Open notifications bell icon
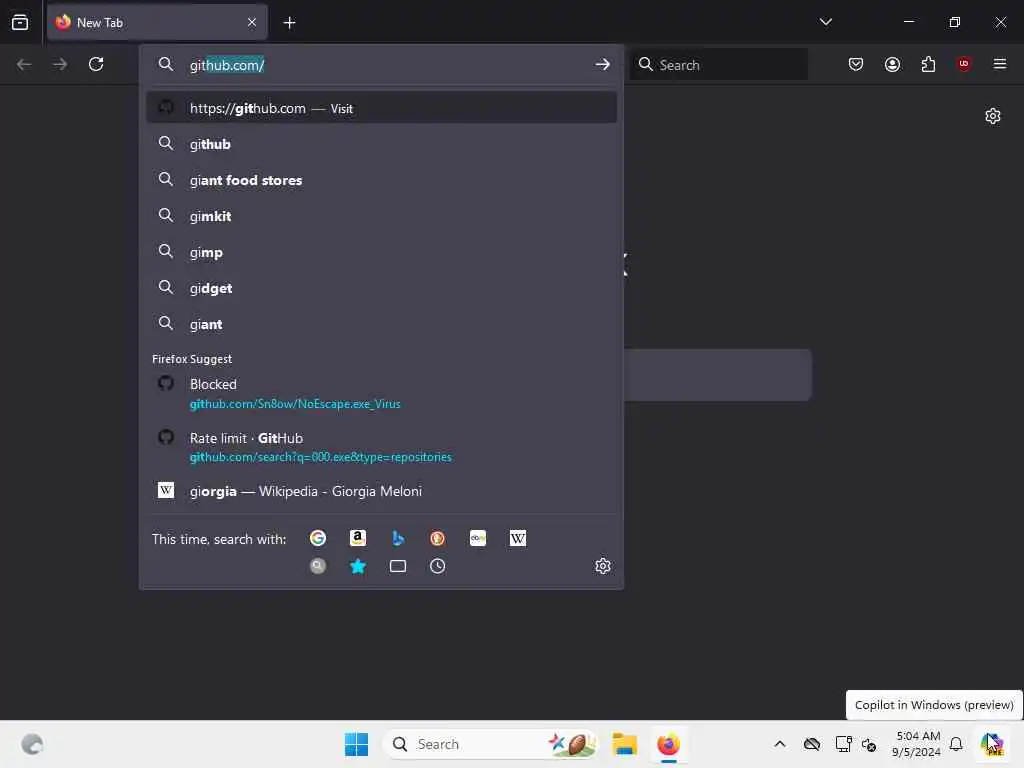The image size is (1024, 768). tap(956, 744)
